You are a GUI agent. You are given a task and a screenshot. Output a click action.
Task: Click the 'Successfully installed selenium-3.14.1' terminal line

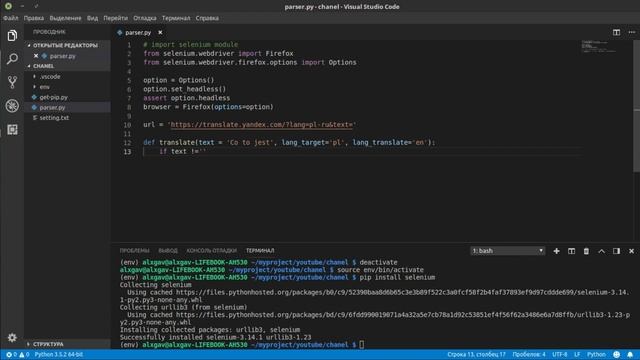(216, 337)
